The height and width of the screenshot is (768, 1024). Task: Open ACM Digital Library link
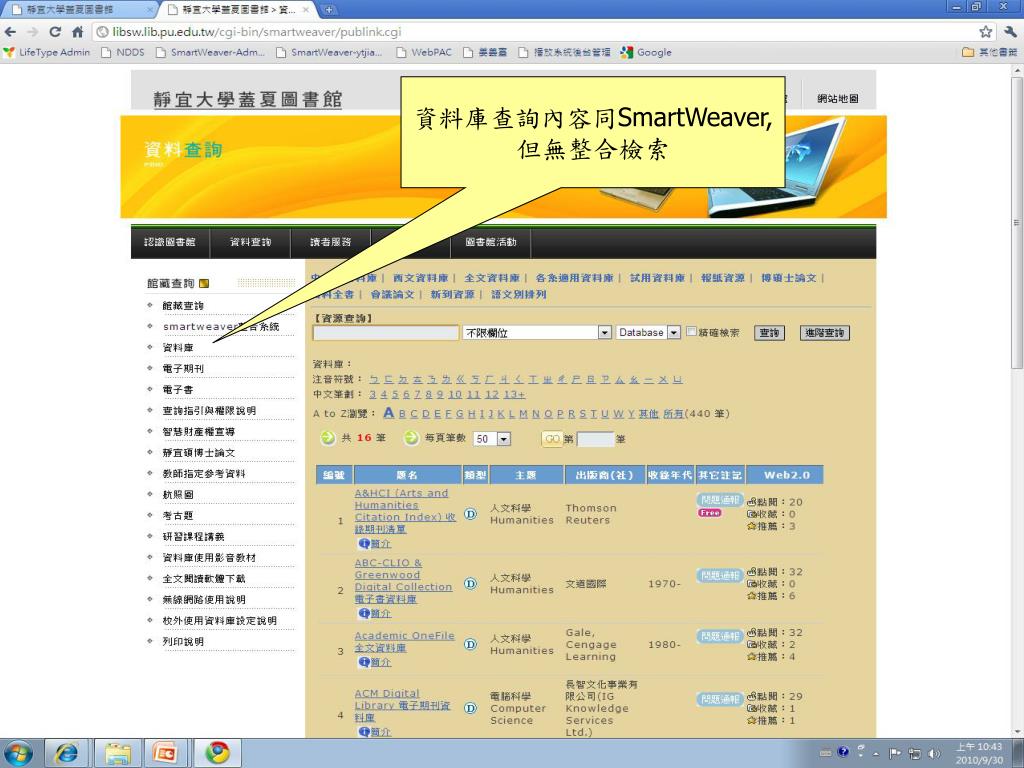click(402, 705)
